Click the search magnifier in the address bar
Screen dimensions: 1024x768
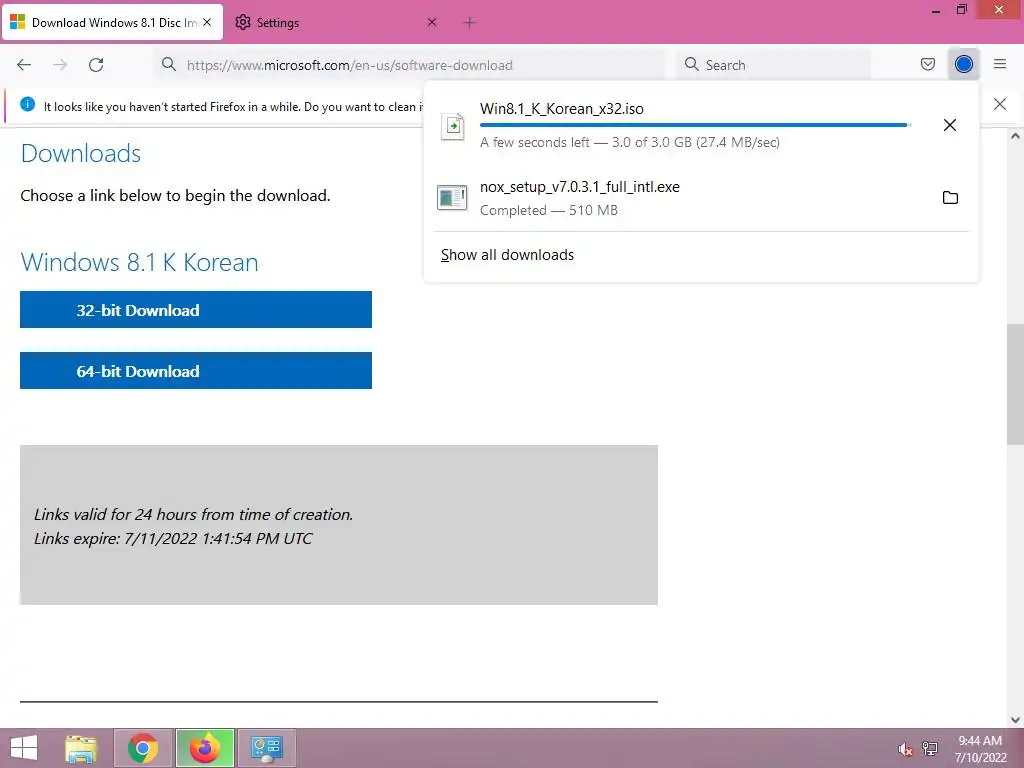tap(168, 65)
